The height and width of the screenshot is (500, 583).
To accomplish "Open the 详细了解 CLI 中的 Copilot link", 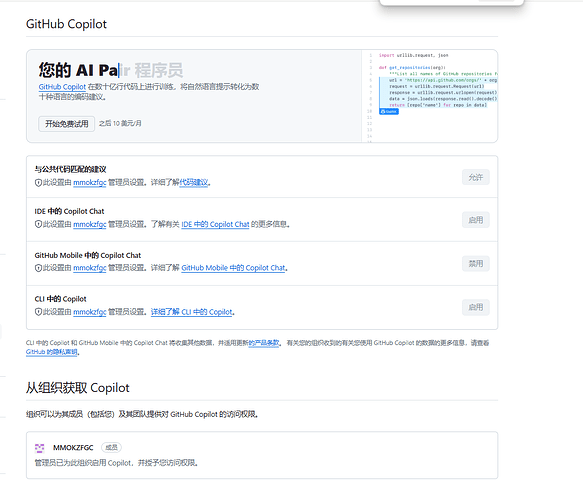I will click(191, 312).
